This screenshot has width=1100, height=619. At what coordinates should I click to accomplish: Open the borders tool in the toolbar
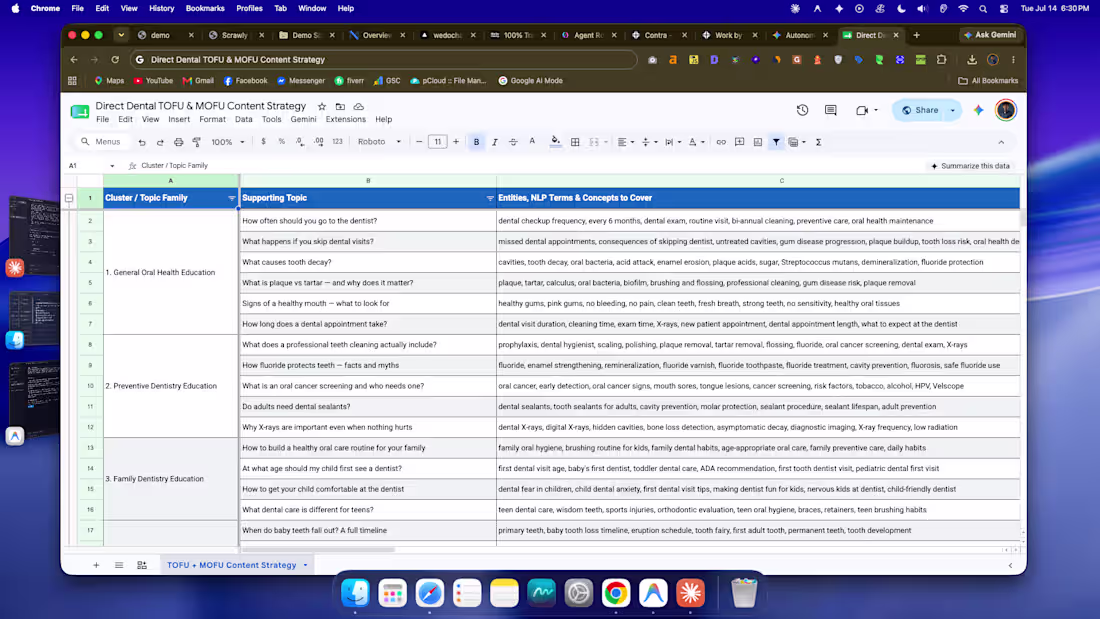(575, 142)
